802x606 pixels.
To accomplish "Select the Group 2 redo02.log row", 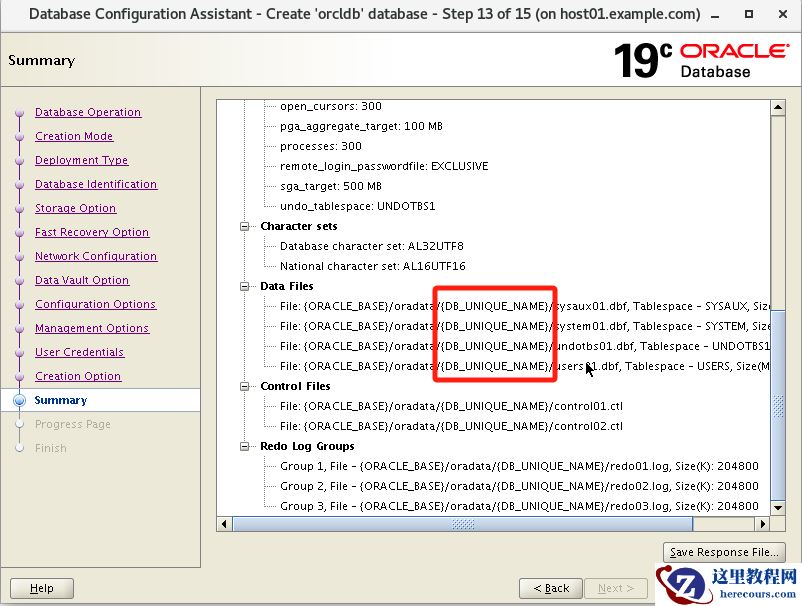I will (x=519, y=486).
